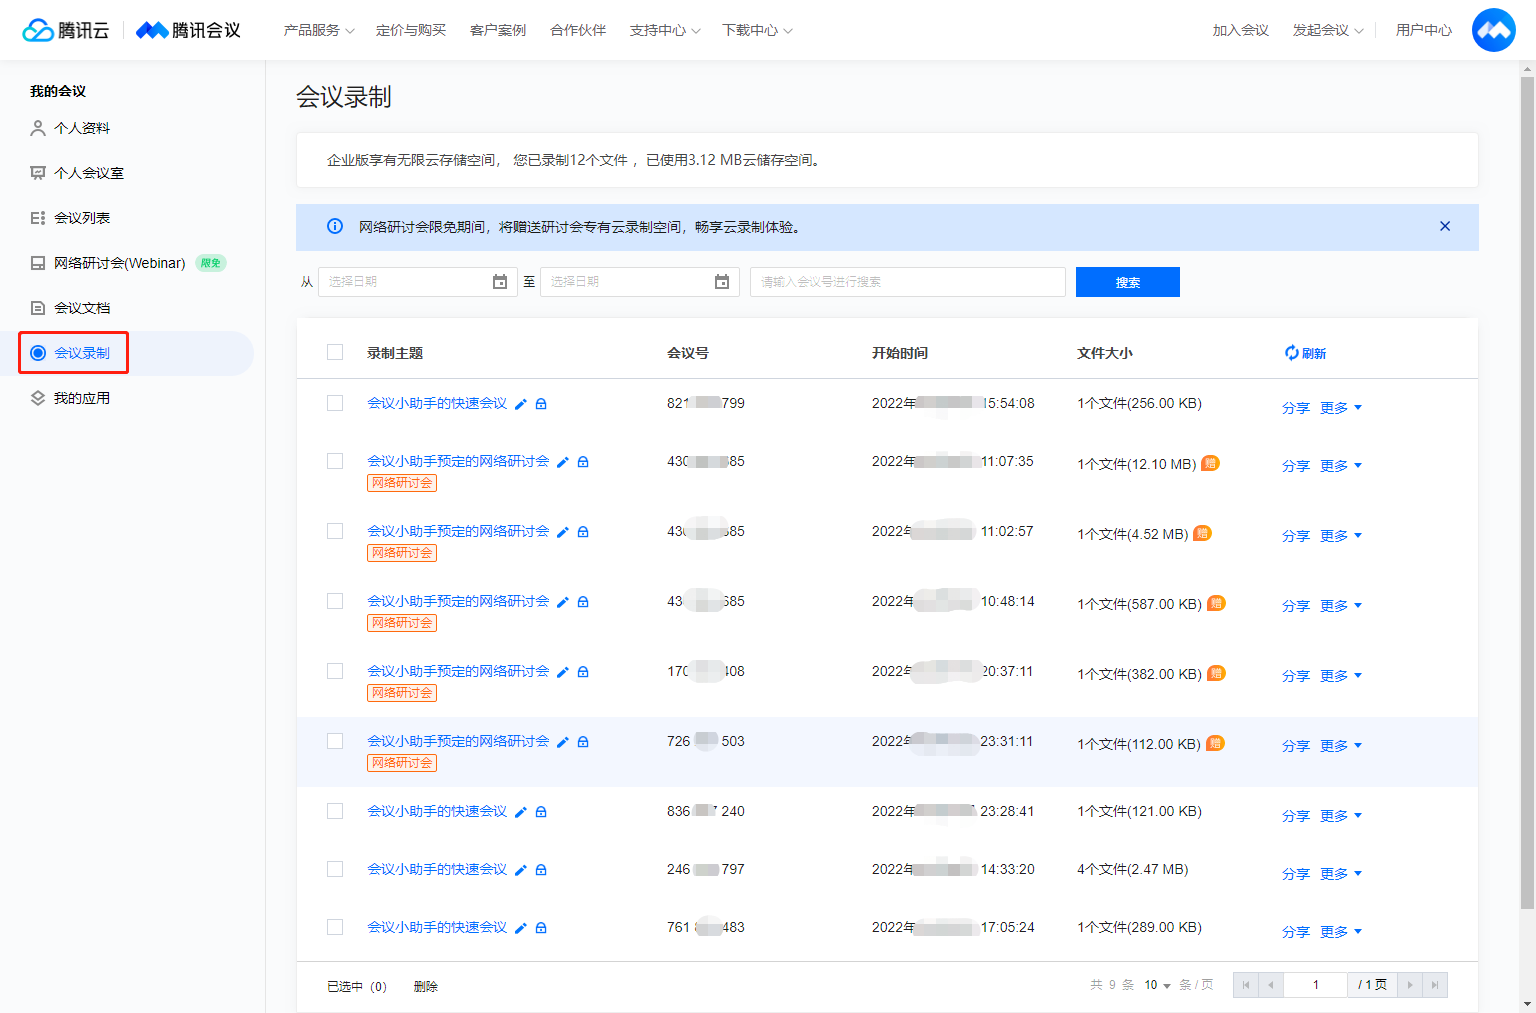Go to next page in pagination
The image size is (1536, 1013).
tap(1410, 985)
